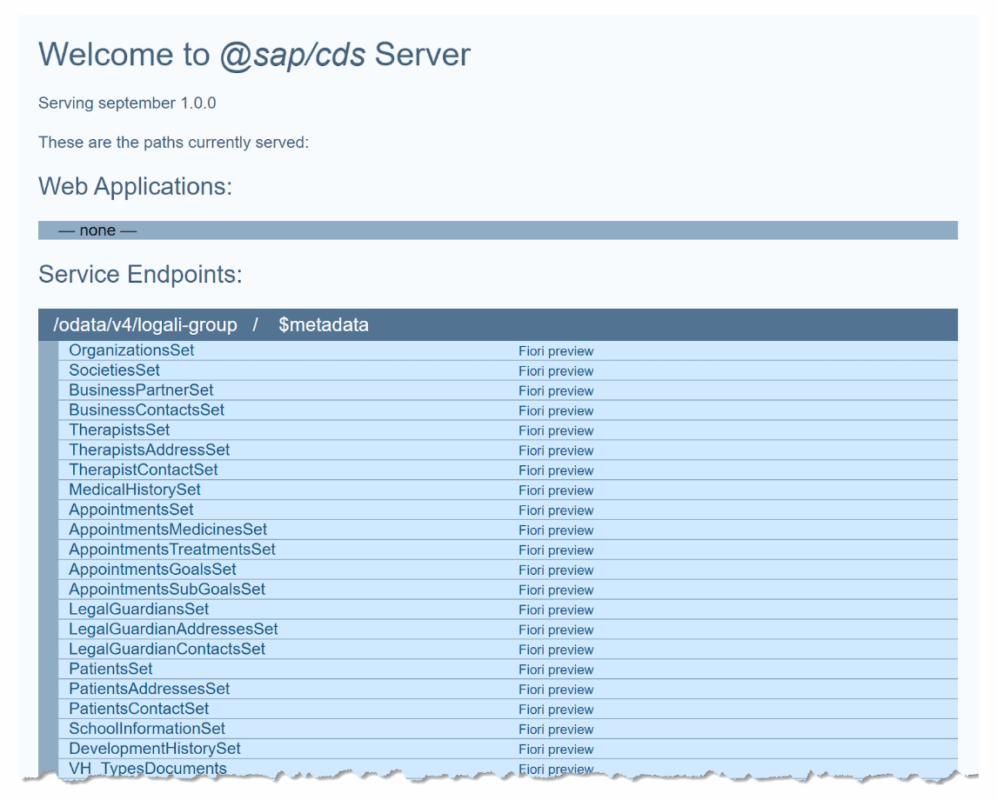Image resolution: width=997 pixels, height=800 pixels.
Task: Open the BusinessPartnerSet endpoint
Action: tap(141, 390)
